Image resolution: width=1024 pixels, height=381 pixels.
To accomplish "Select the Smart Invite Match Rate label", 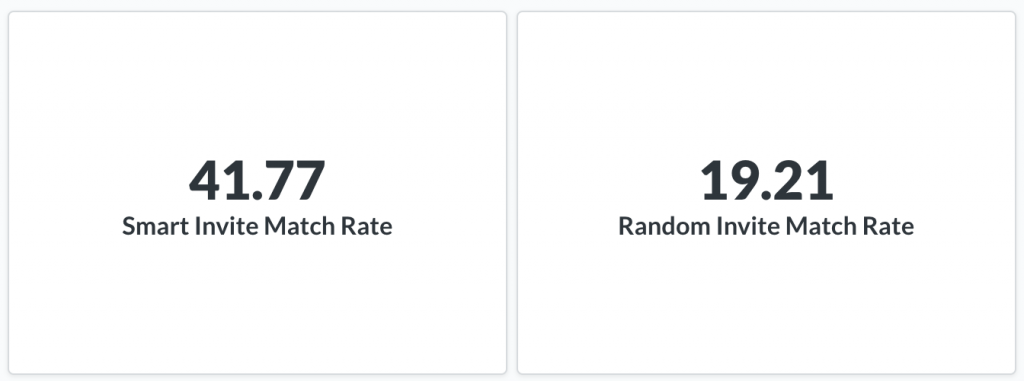I will 257,226.
